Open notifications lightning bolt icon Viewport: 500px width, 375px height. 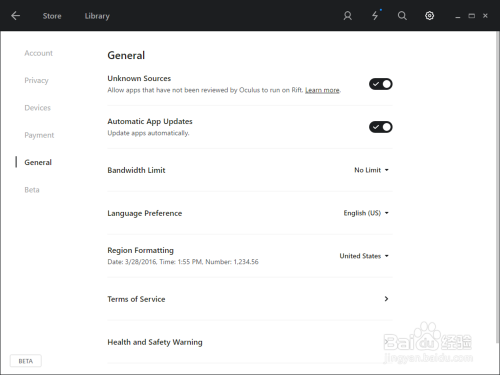coord(375,16)
